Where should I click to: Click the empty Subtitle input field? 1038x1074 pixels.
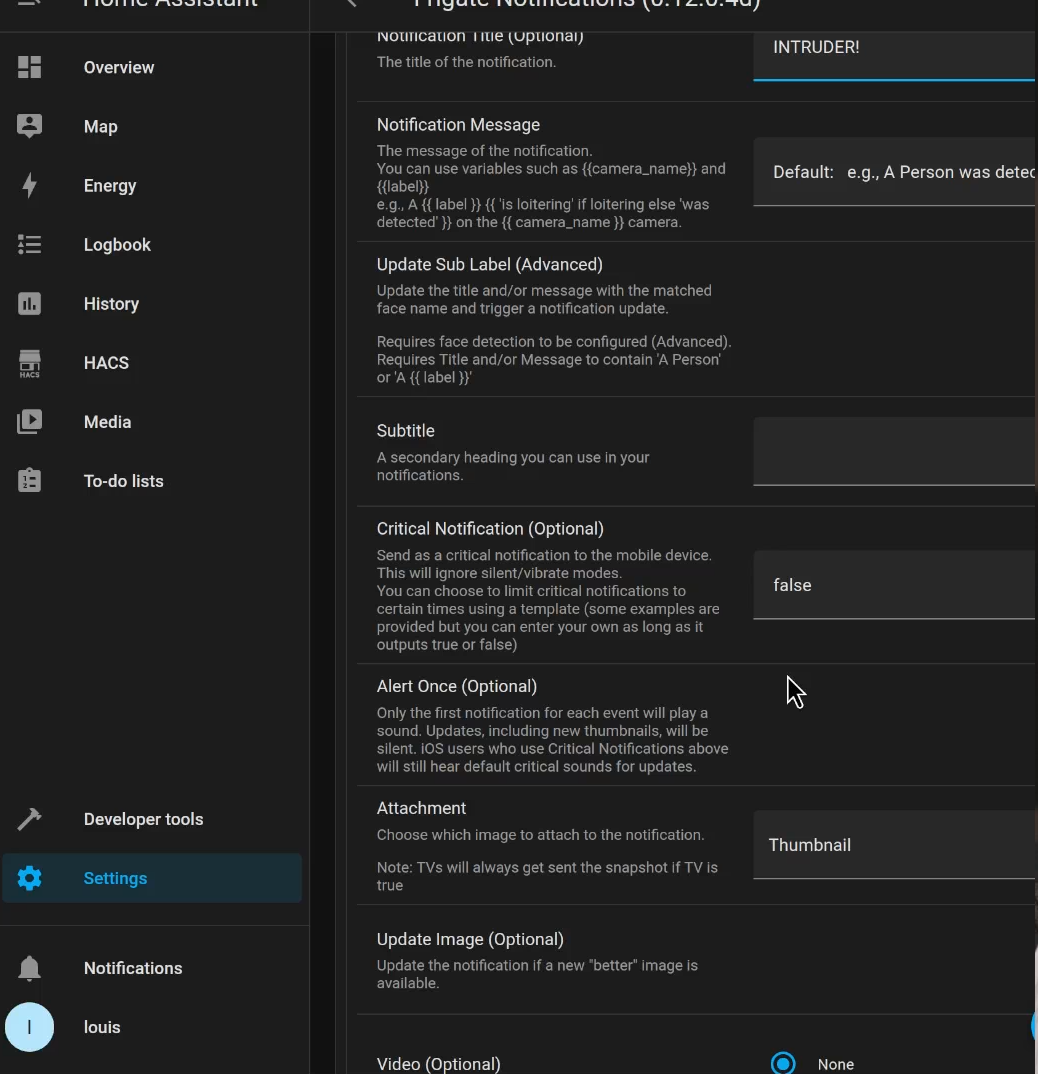(x=895, y=451)
